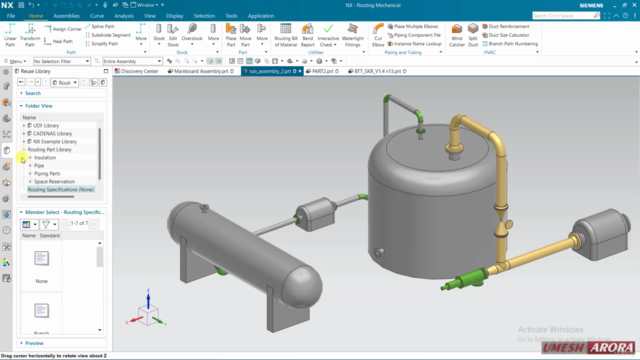The width and height of the screenshot is (640, 360).
Task: Select the Overstock tool
Action: [192, 33]
